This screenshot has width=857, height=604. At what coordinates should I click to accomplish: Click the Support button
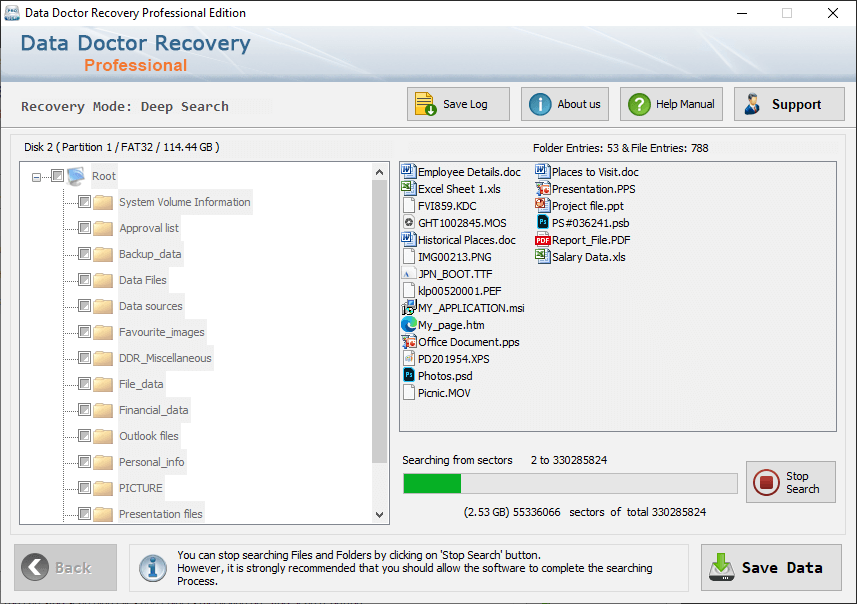789,104
